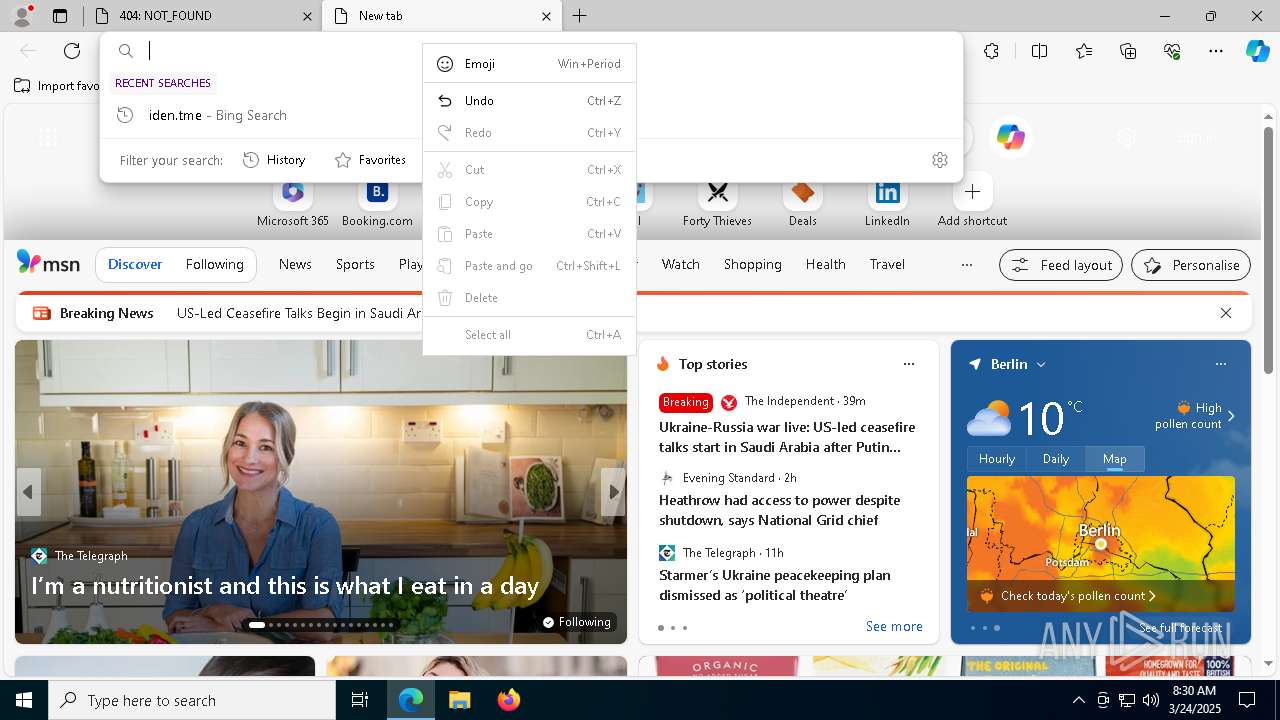This screenshot has width=1280, height=720.
Task: Open the Favorites star toolbar icon
Action: click(1084, 51)
